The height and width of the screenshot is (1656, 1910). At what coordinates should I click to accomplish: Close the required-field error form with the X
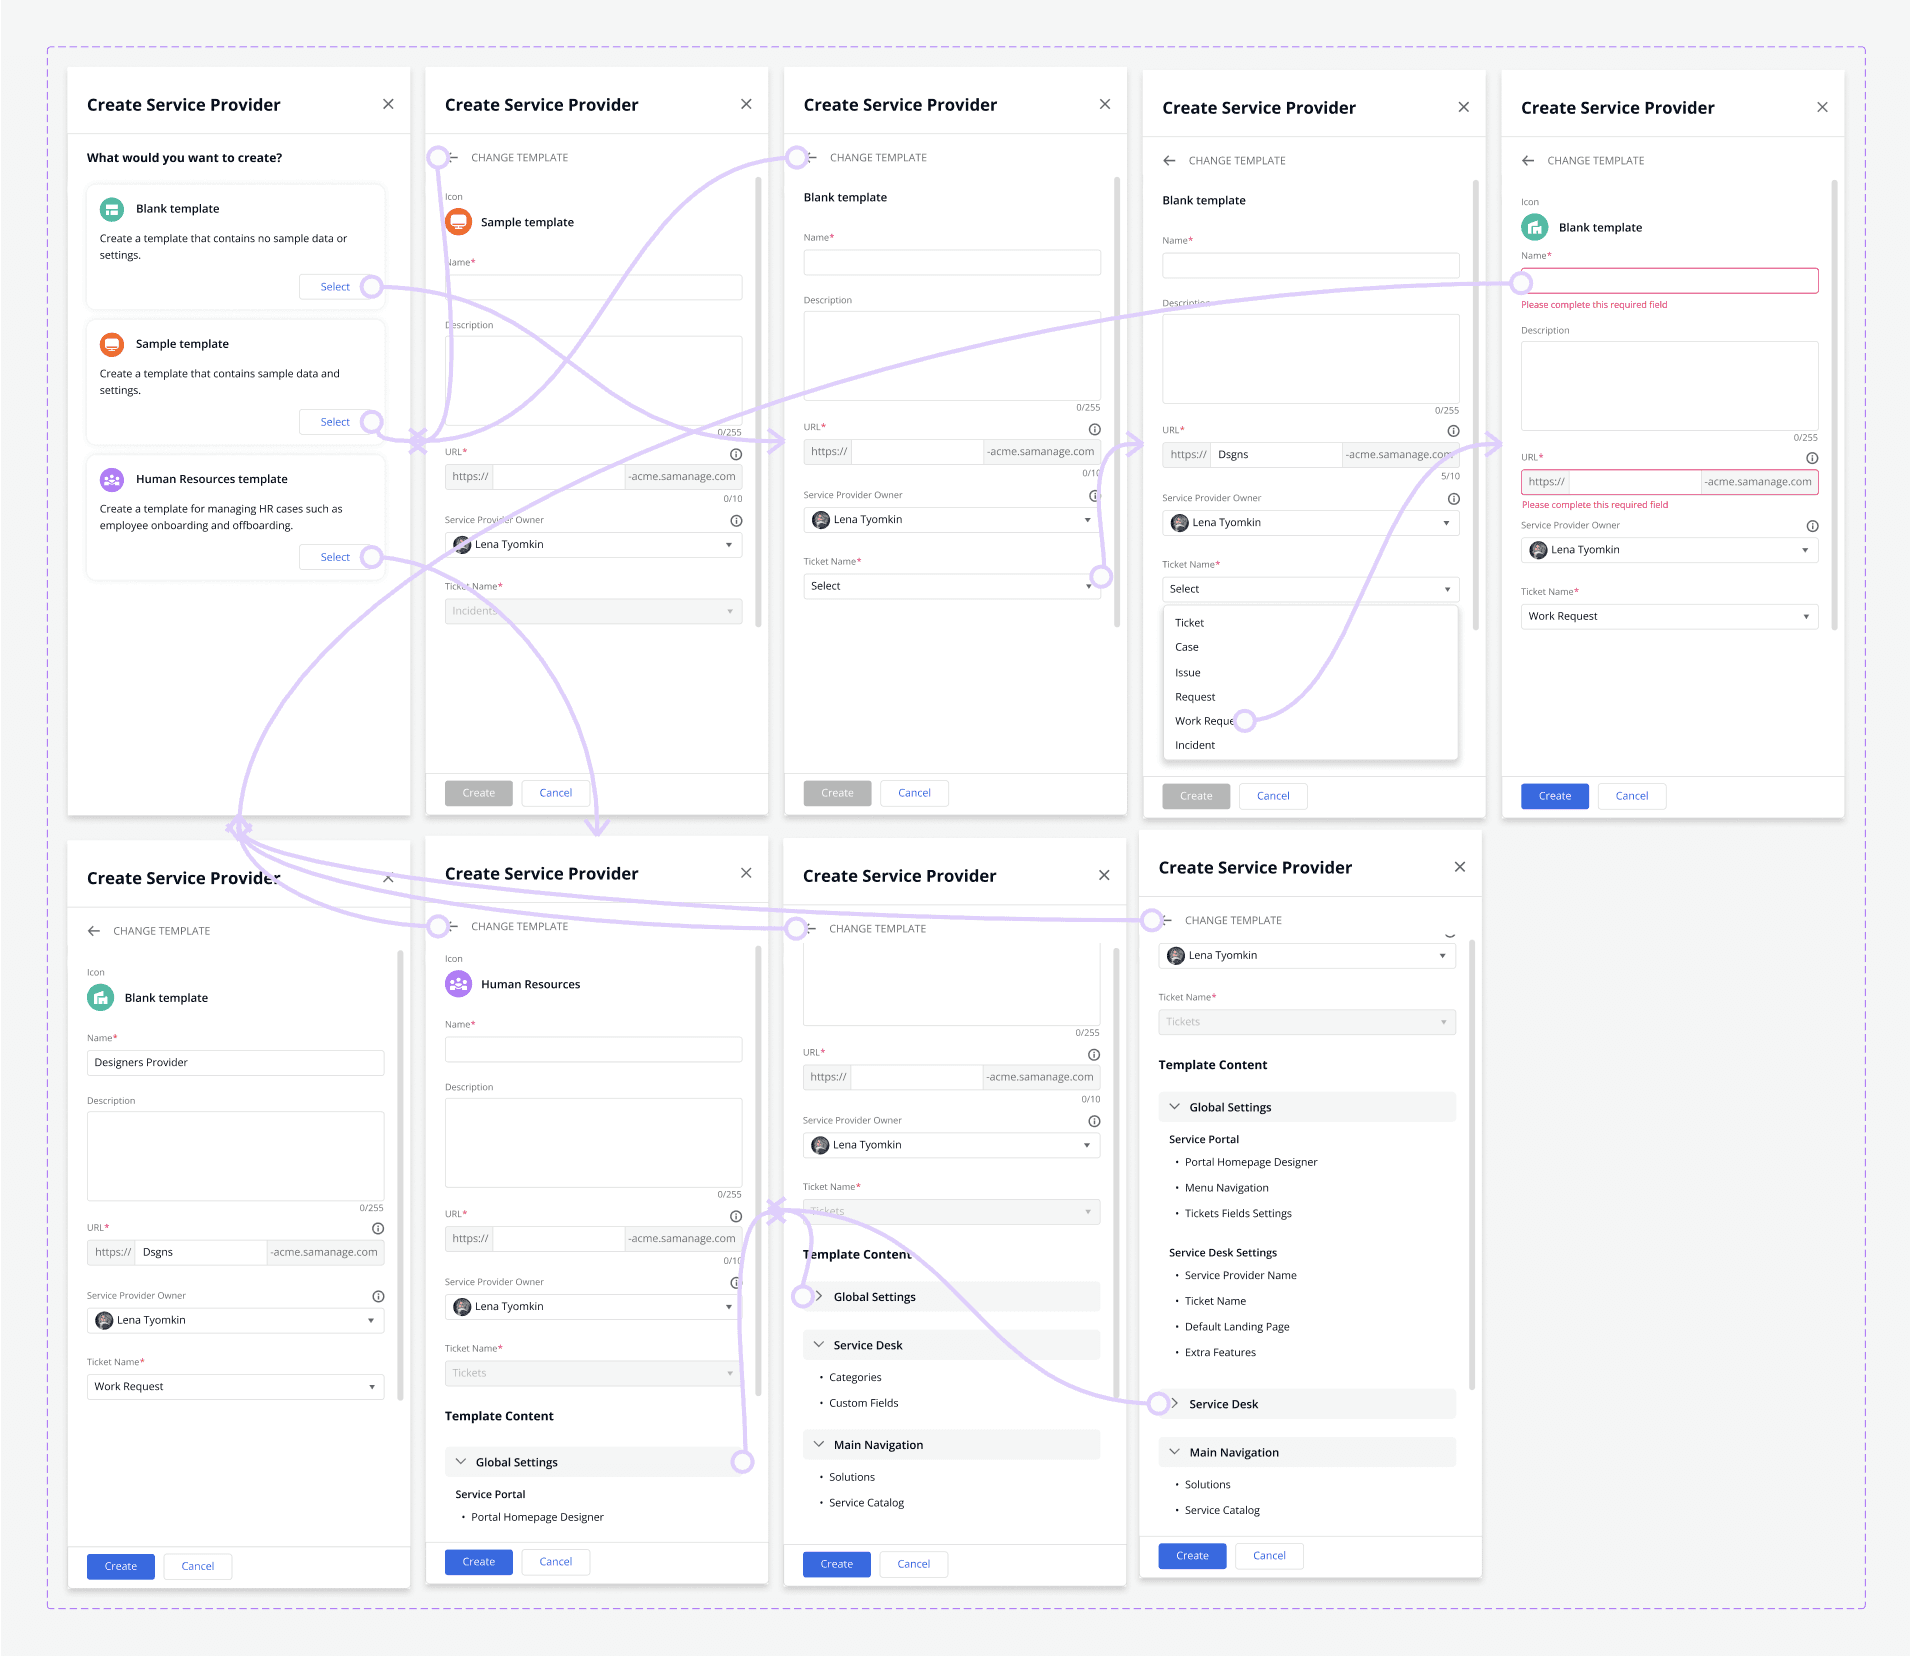(1822, 107)
